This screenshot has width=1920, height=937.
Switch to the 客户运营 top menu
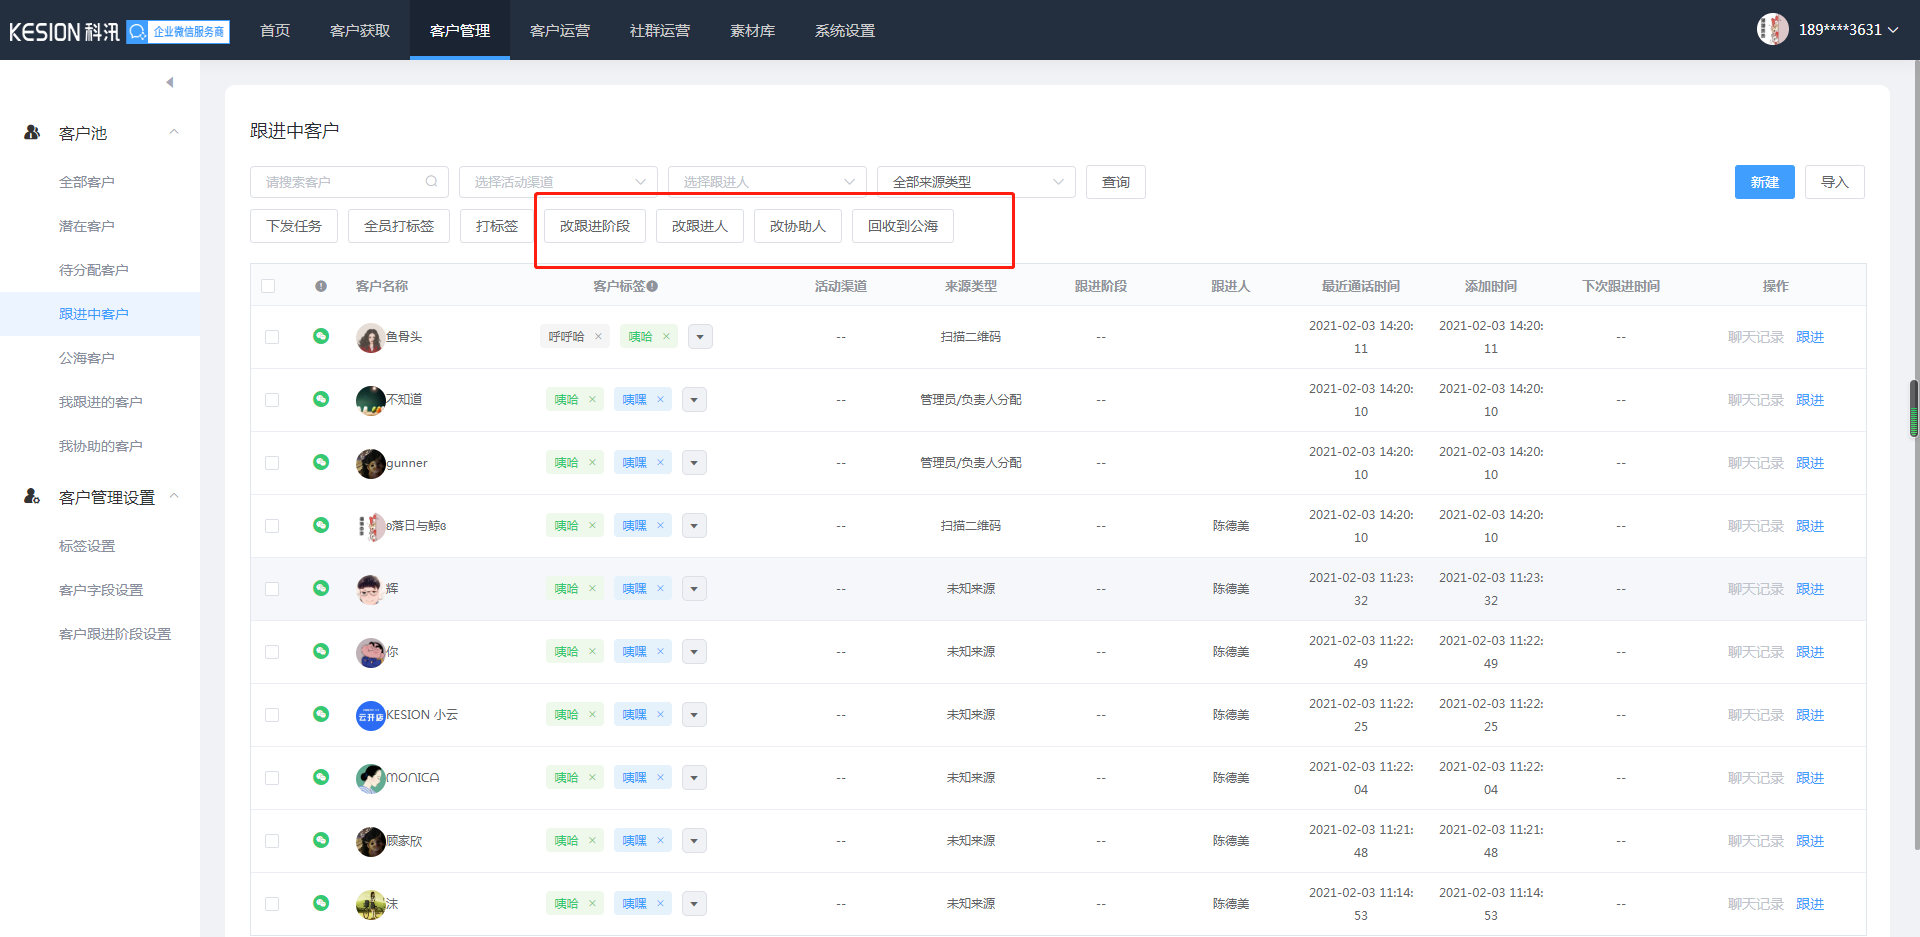(560, 30)
